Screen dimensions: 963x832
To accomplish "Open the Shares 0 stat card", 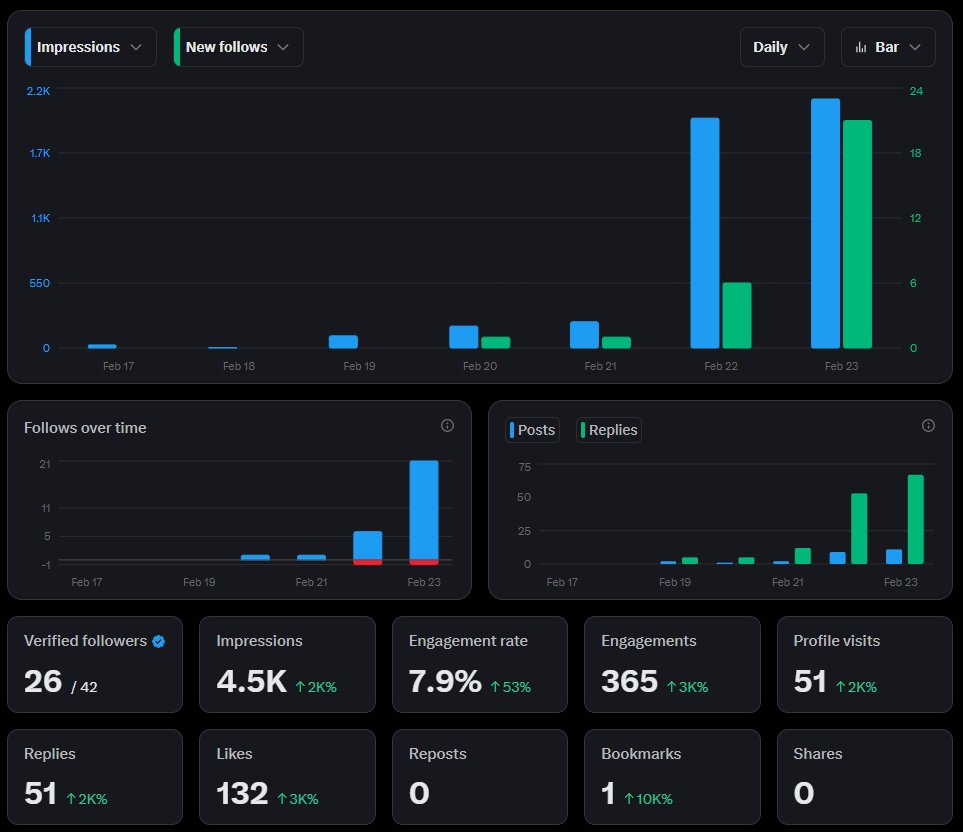I will click(865, 777).
